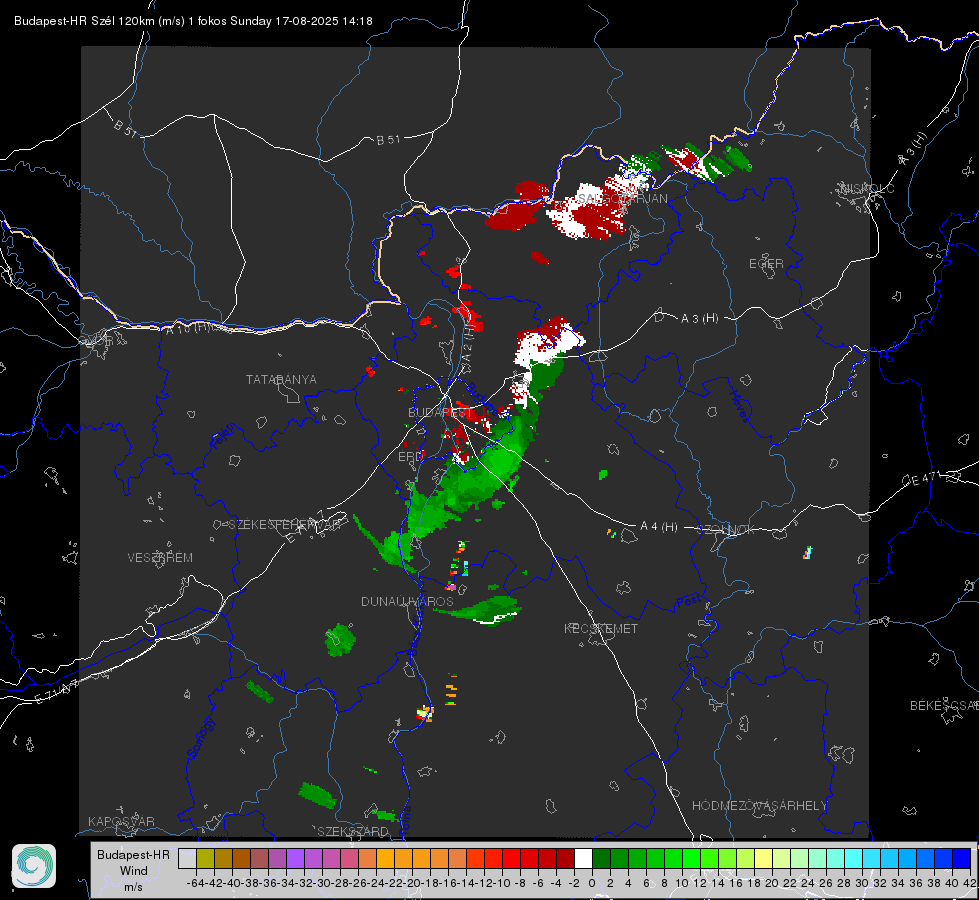Viewport: 979px width, 900px height.
Task: Click the HODMEZOVASARHELY city label
Action: tap(759, 806)
